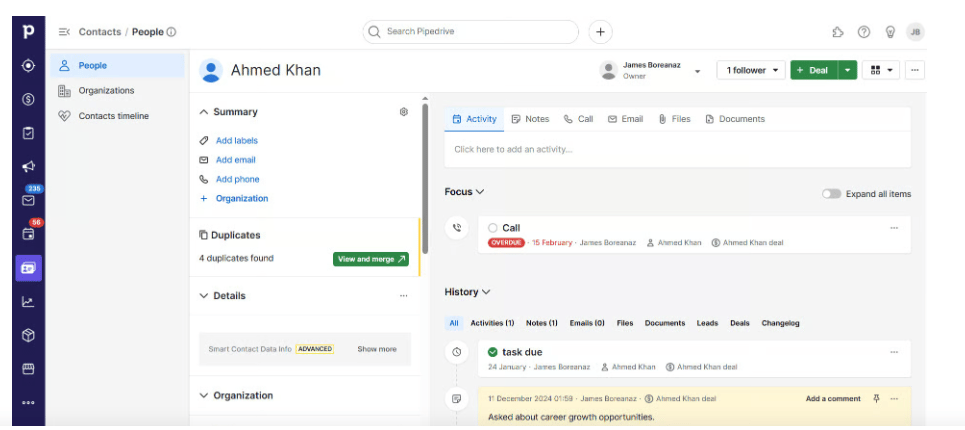Click the Add email link

pyautogui.click(x=235, y=160)
